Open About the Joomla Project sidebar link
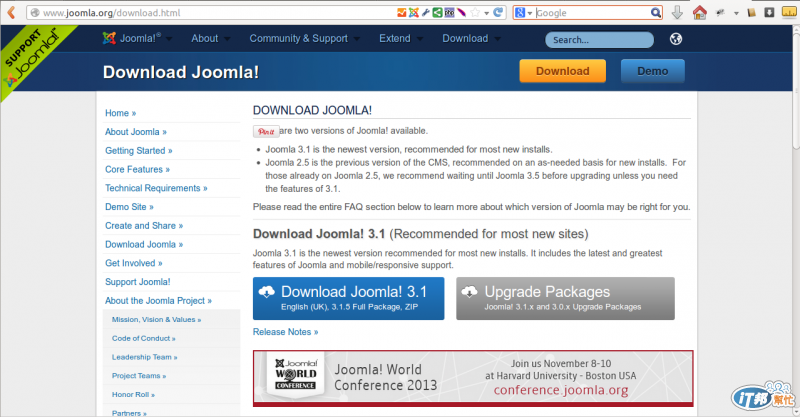The image size is (800, 417). [158, 301]
